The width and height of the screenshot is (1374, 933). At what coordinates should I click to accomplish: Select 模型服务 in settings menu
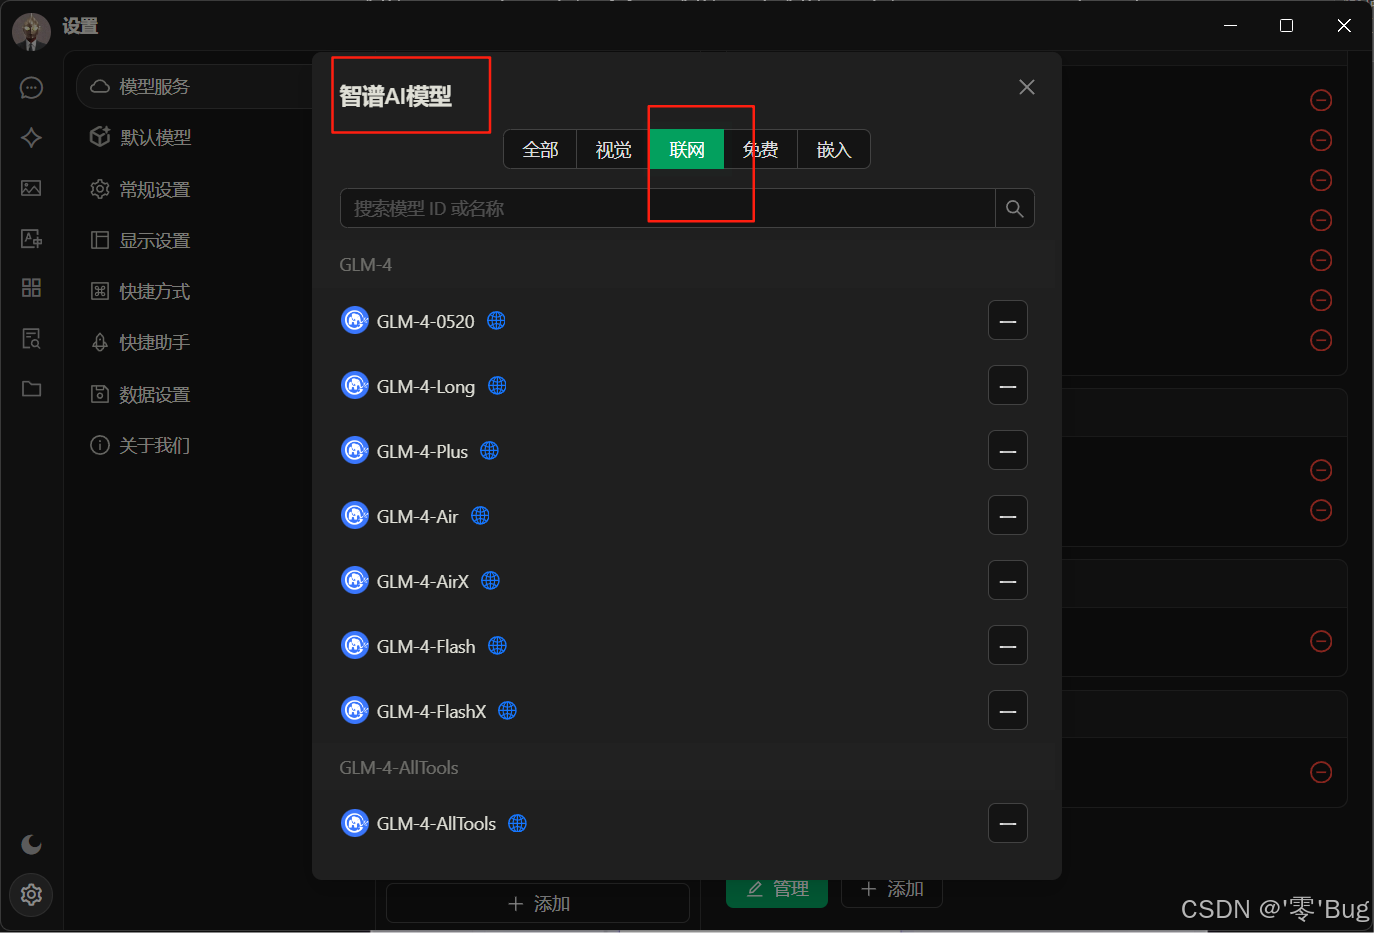(x=195, y=87)
